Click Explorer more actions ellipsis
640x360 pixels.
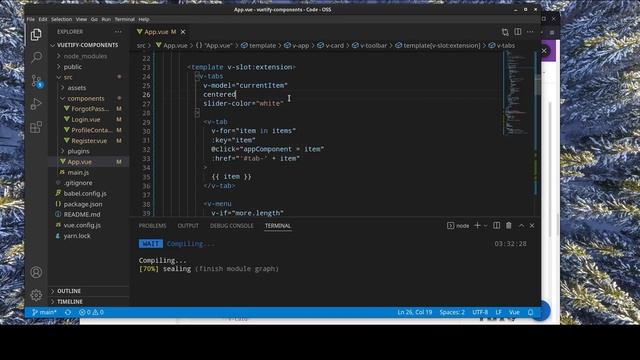pyautogui.click(x=118, y=32)
